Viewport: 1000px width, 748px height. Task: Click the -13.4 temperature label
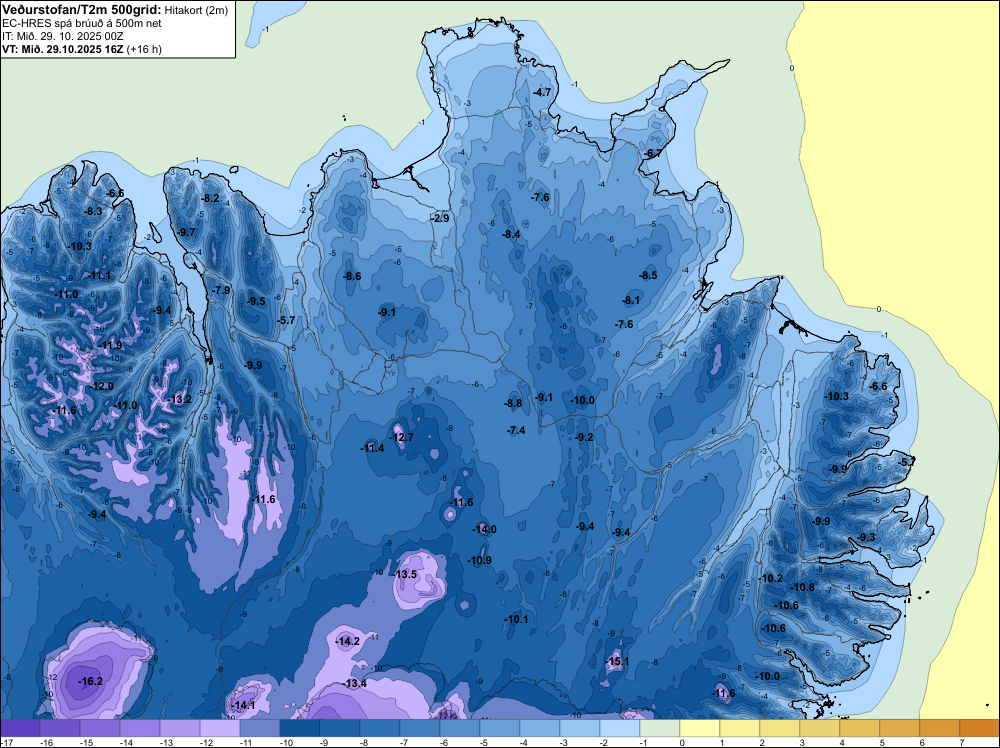(x=355, y=684)
